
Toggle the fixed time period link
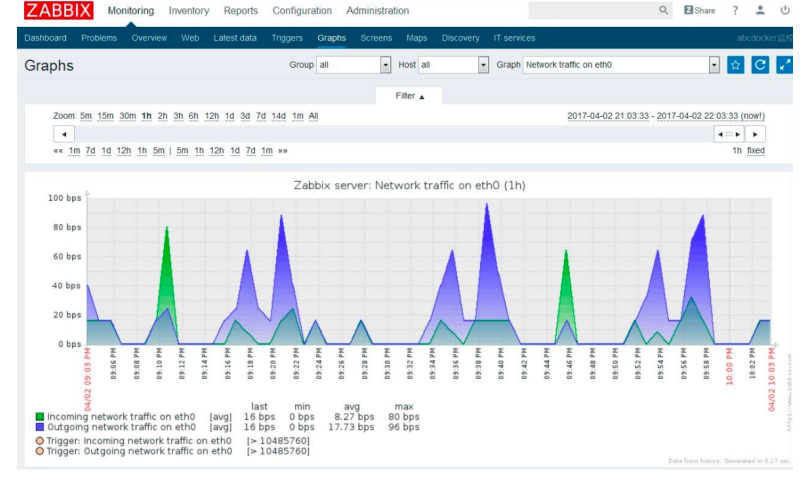tap(756, 151)
